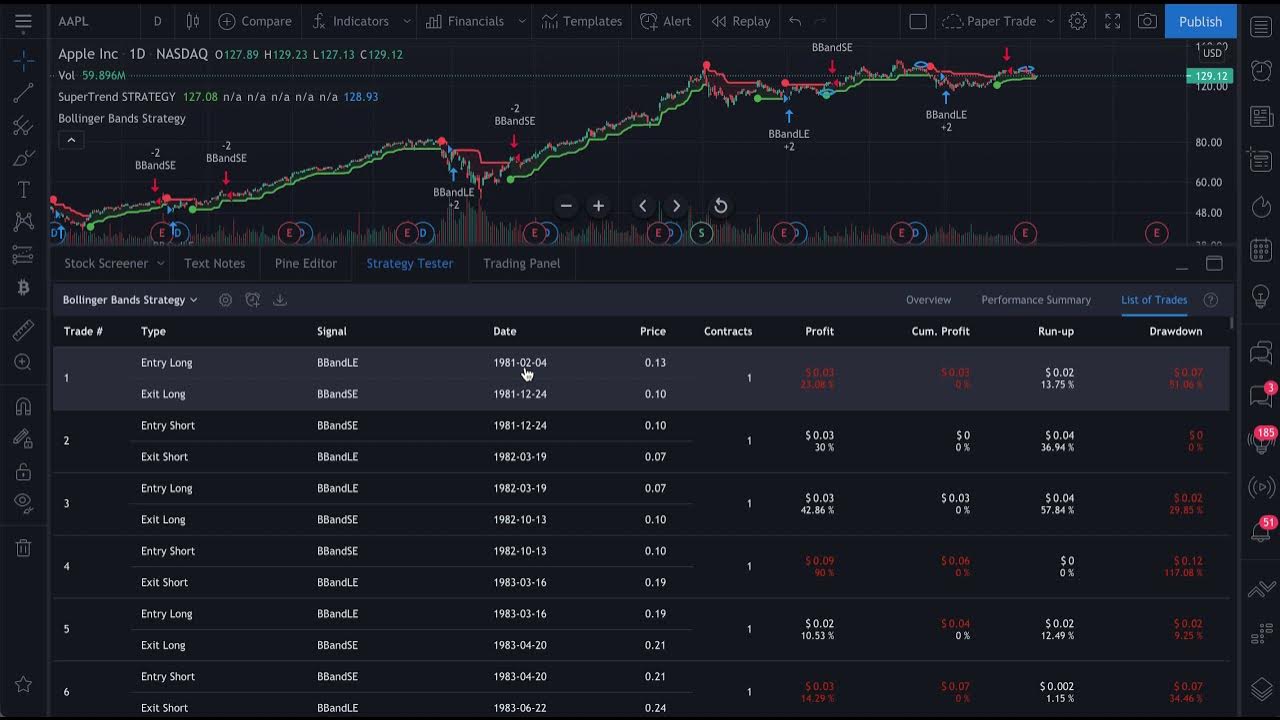The width and height of the screenshot is (1280, 720).
Task: Toggle lock all drawing tools
Action: 23,470
